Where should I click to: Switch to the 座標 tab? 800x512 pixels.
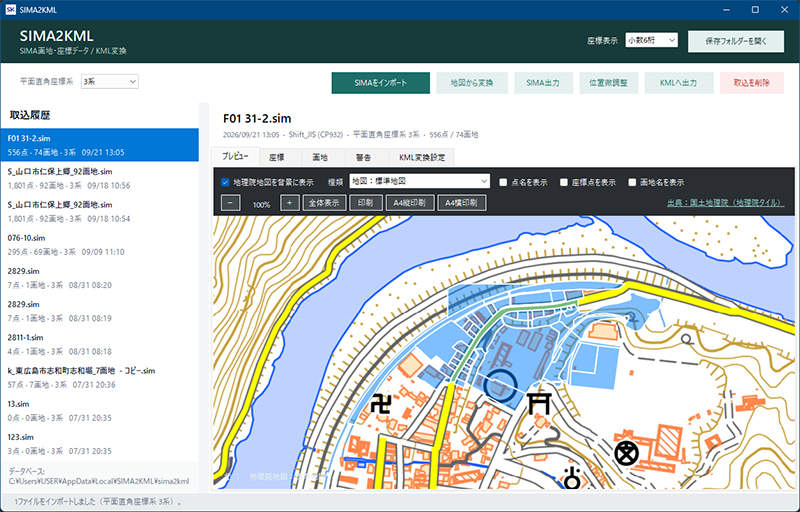point(277,158)
